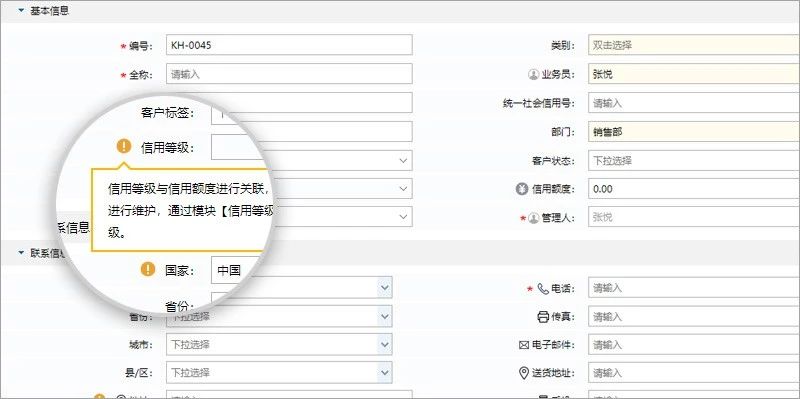The height and width of the screenshot is (399, 800).
Task: Focus the 全称 input field
Action: (289, 74)
